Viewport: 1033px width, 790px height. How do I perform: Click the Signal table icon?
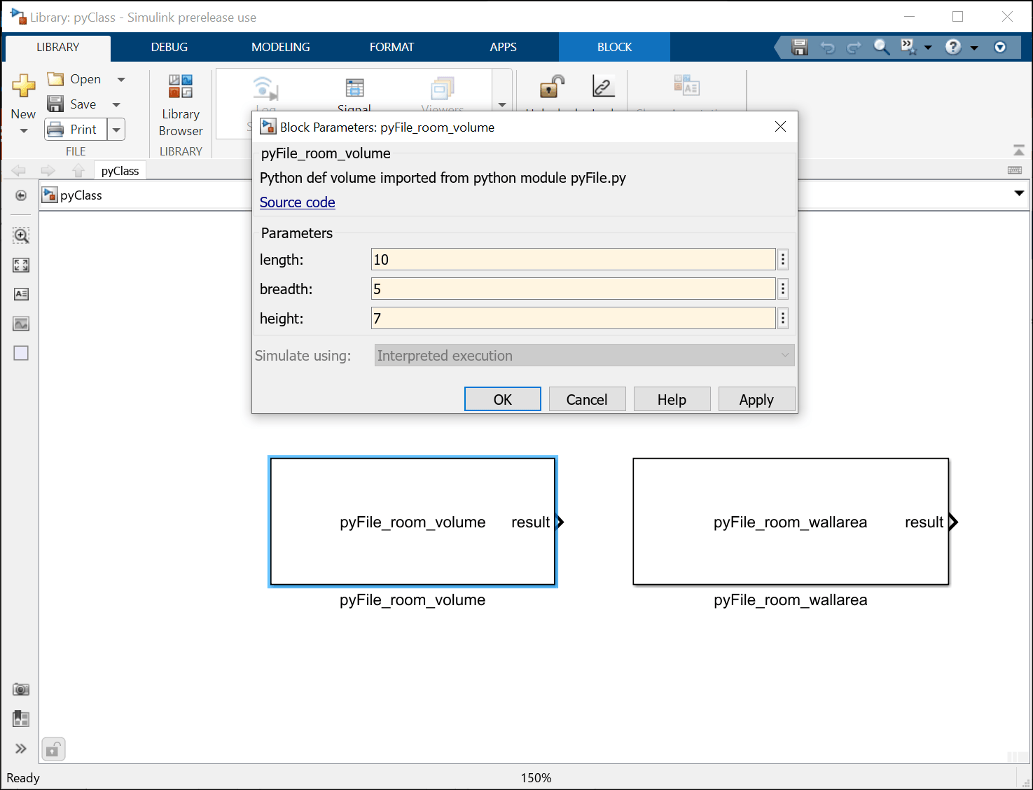[354, 88]
